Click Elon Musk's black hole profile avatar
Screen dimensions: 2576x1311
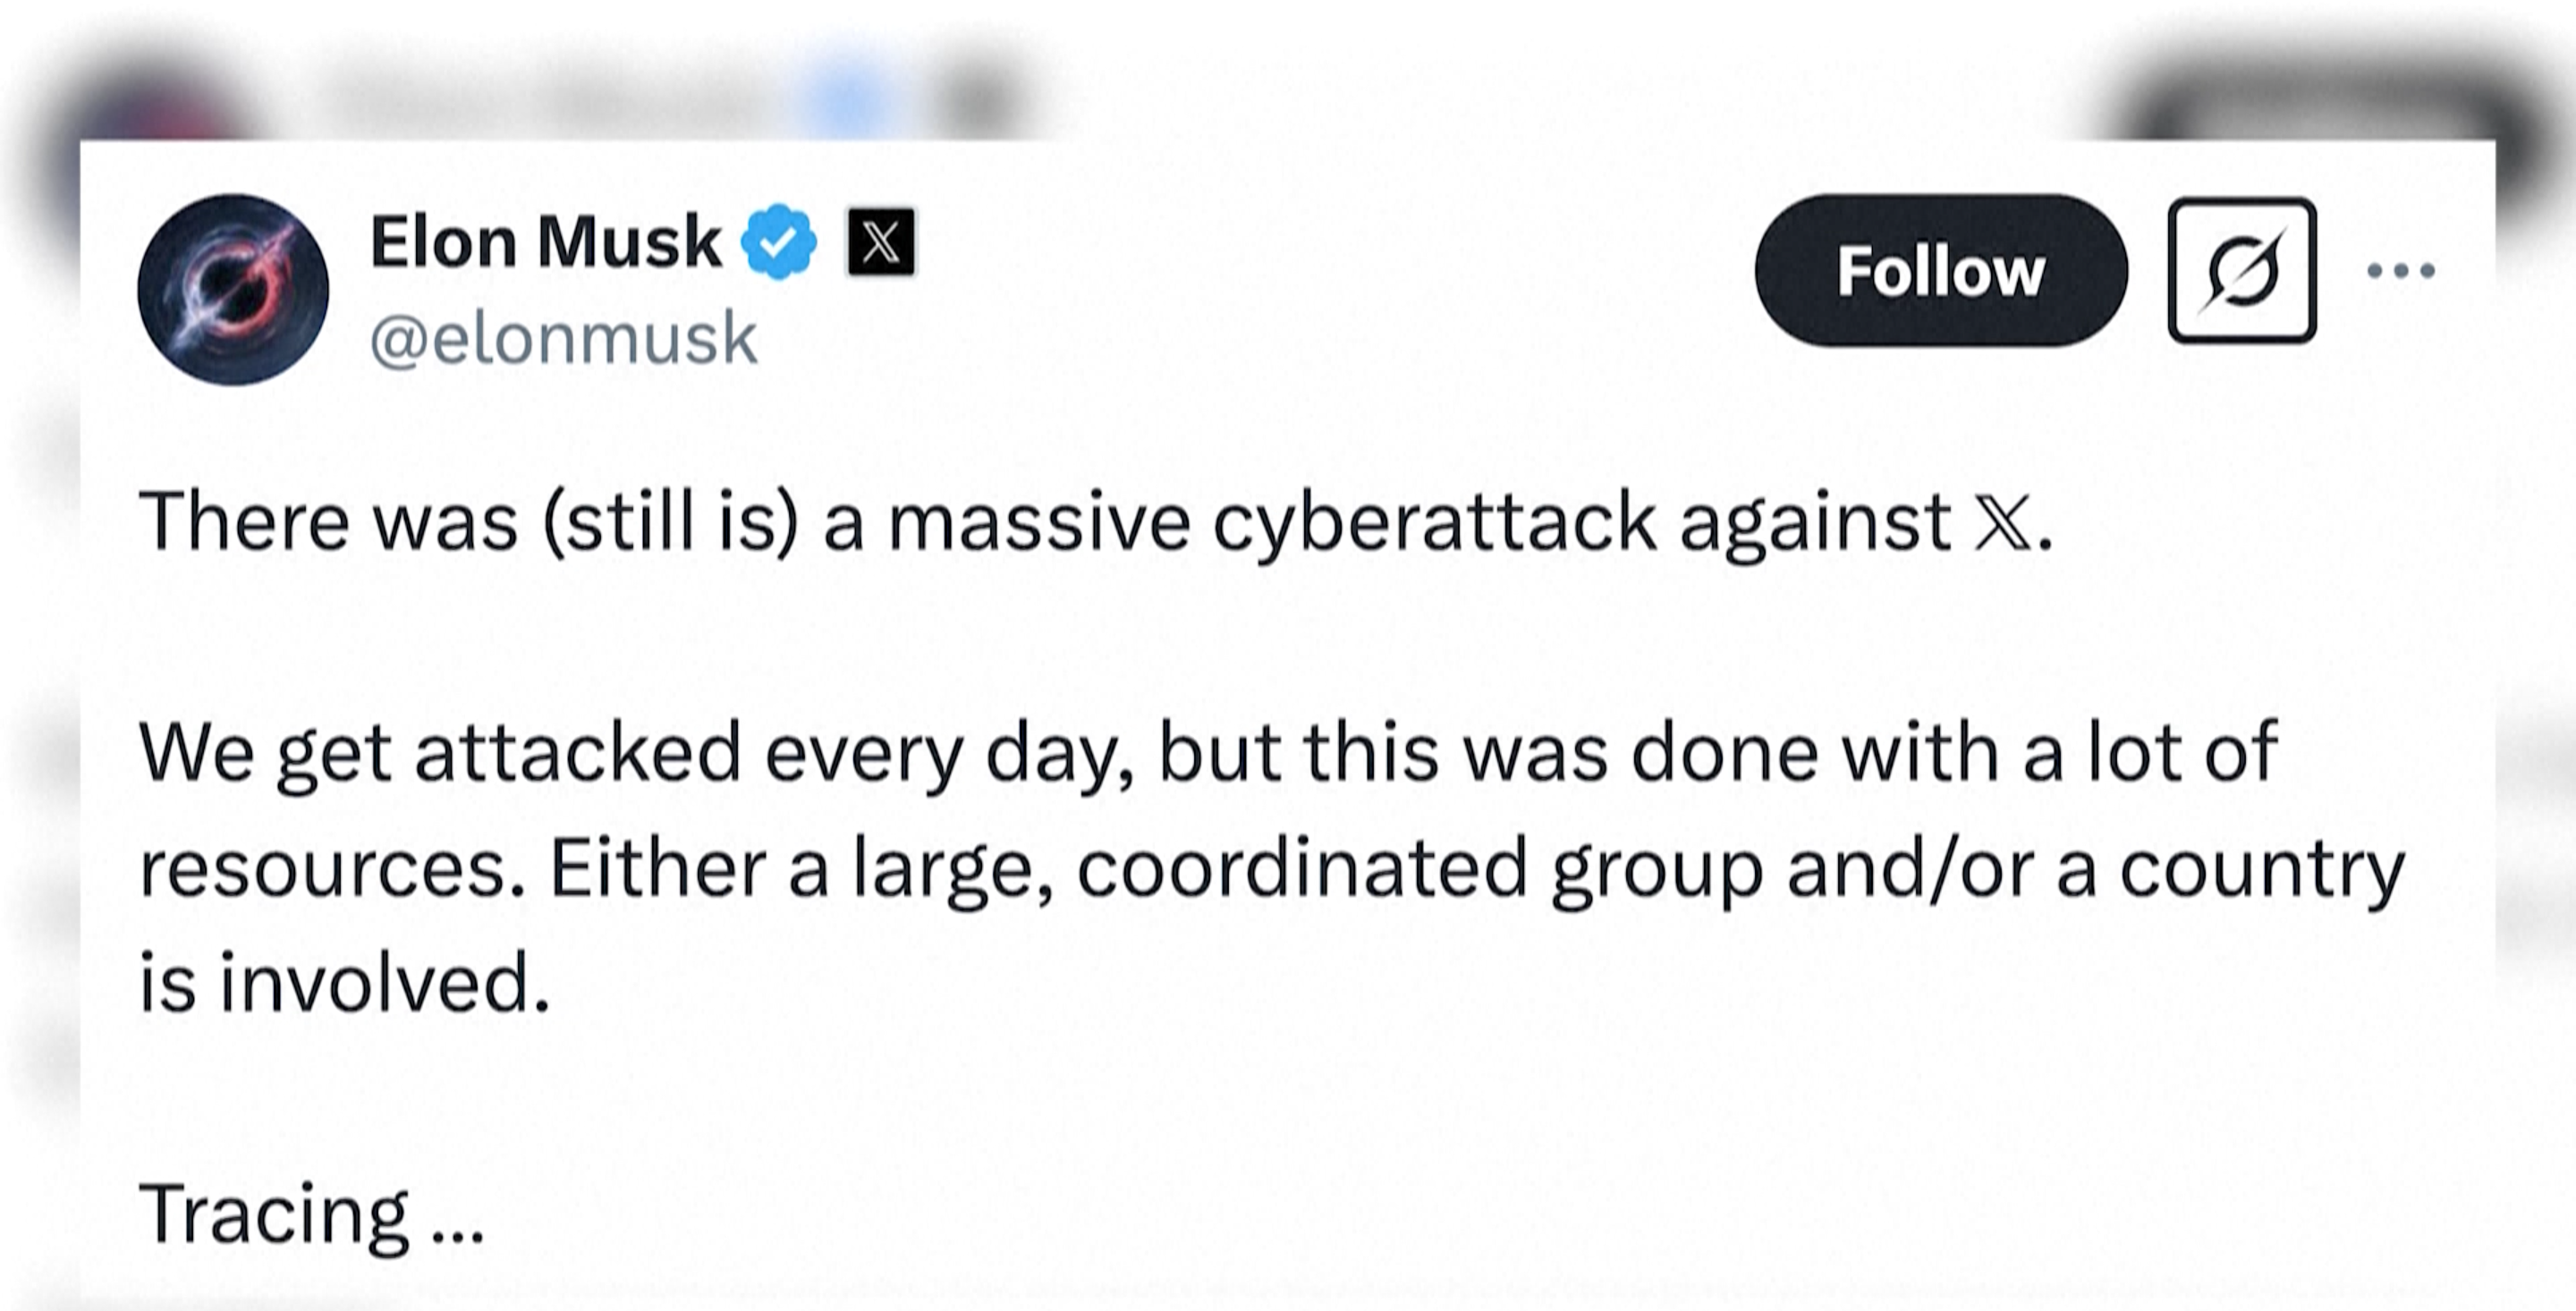point(233,290)
